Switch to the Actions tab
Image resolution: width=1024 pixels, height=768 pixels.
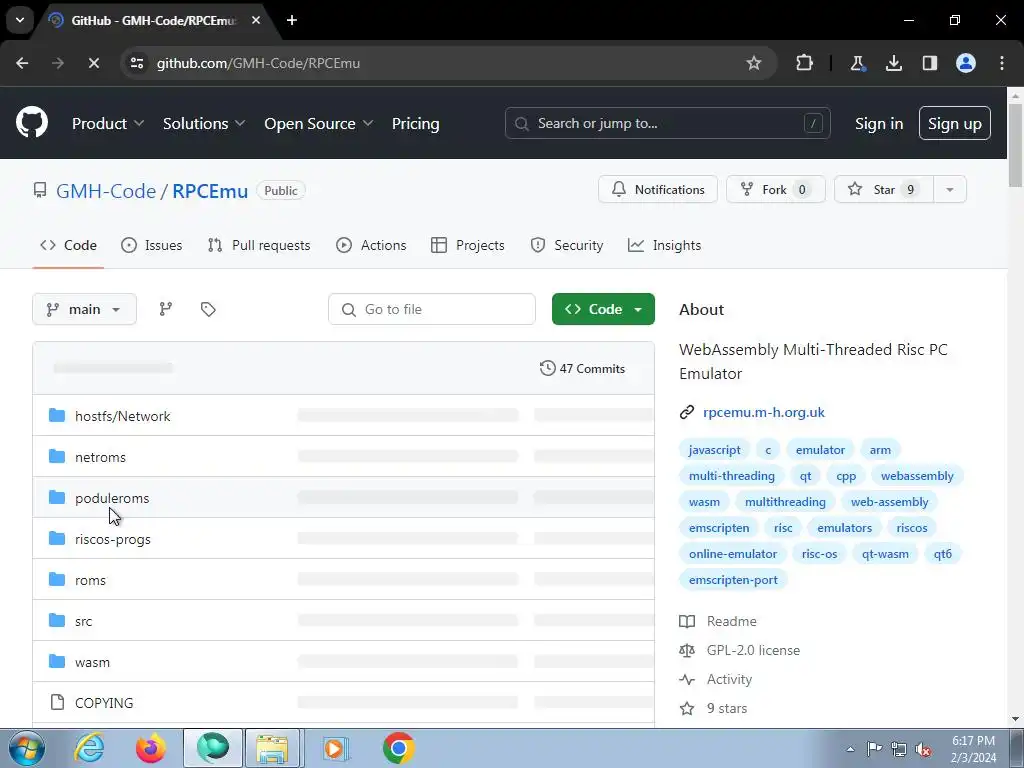(x=371, y=245)
